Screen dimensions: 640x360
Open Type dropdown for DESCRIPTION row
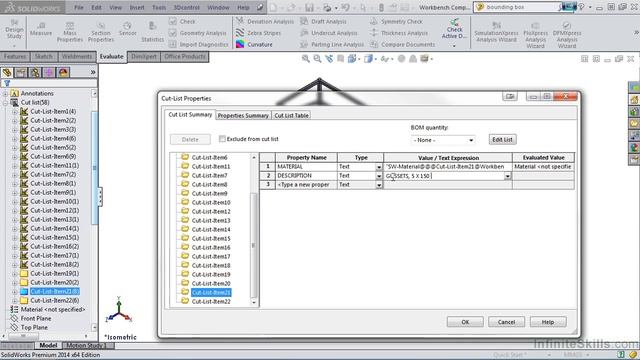point(378,176)
